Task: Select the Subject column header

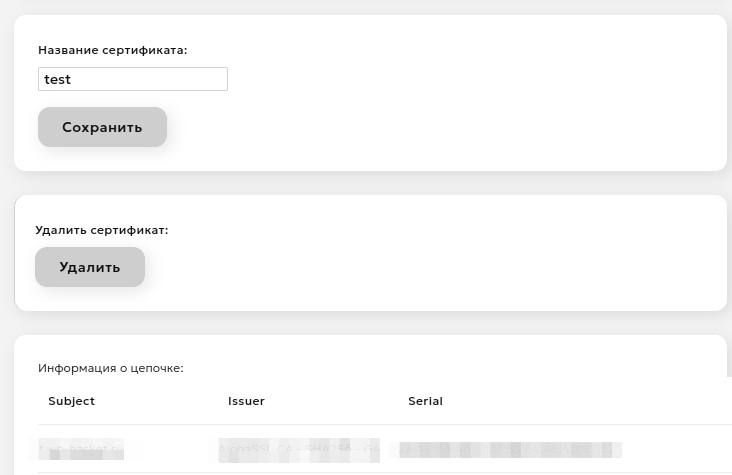Action: [72, 401]
